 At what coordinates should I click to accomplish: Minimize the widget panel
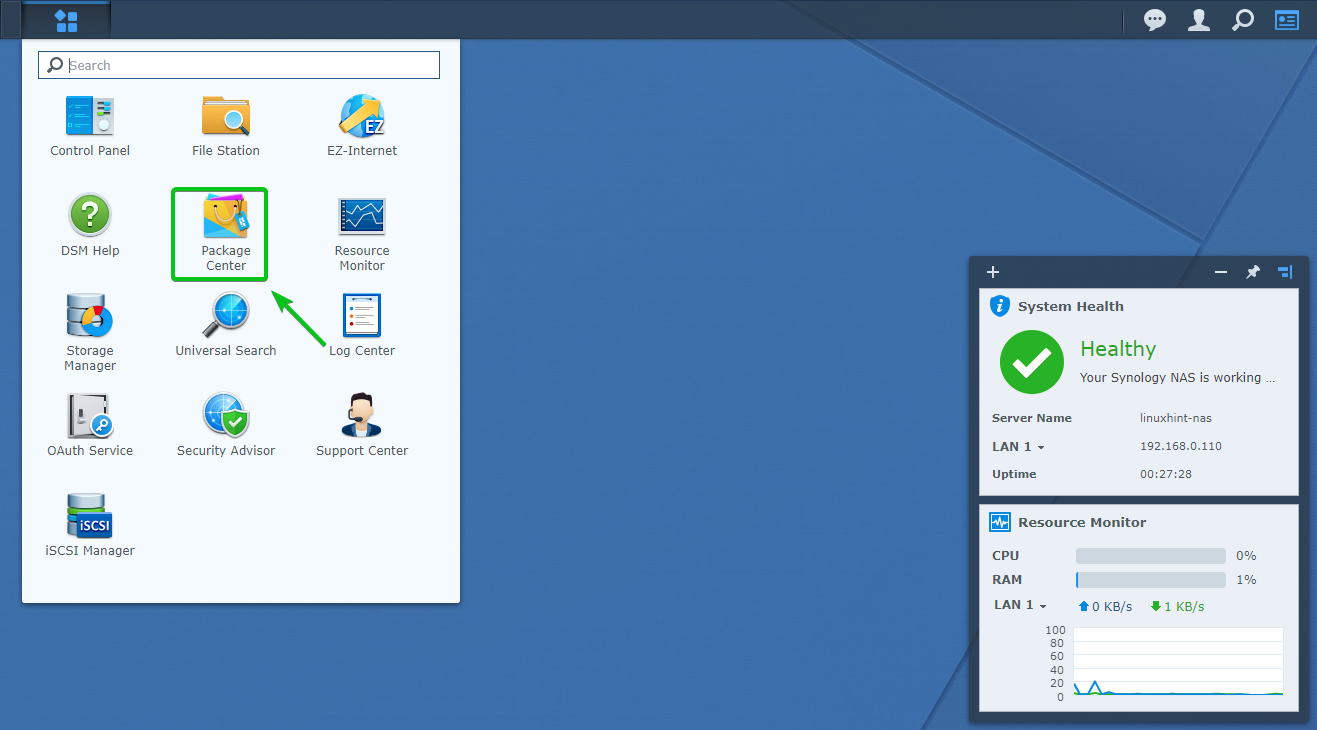pyautogui.click(x=1220, y=272)
